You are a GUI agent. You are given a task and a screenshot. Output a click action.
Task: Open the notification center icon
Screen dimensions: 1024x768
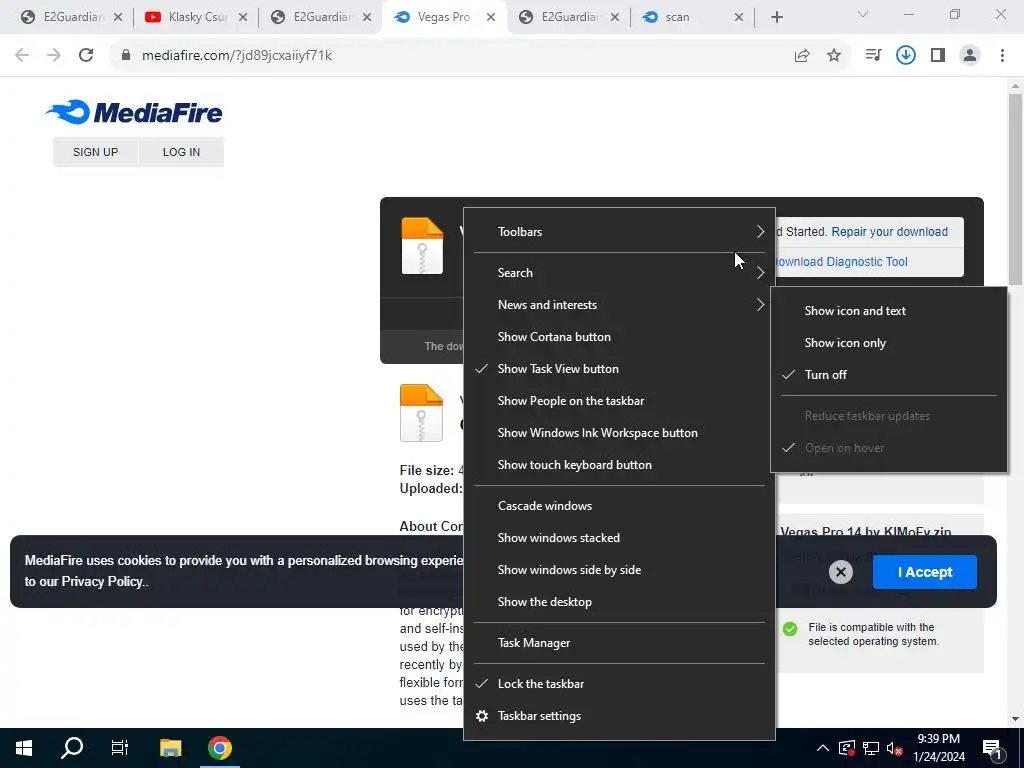click(x=993, y=749)
